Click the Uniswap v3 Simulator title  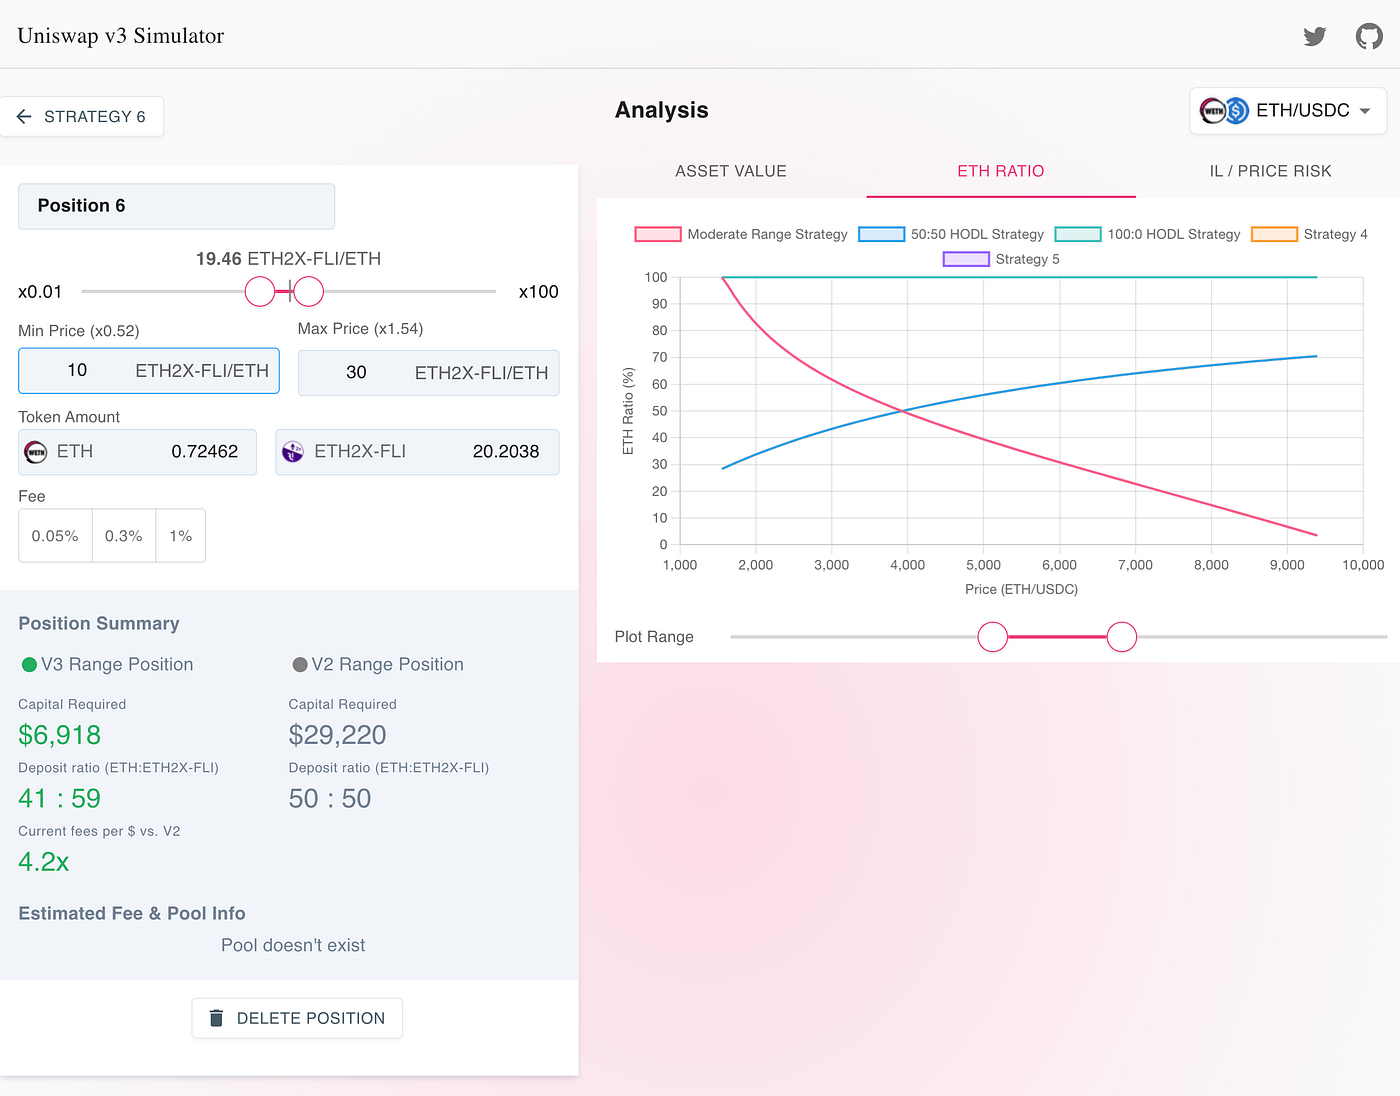click(x=121, y=36)
